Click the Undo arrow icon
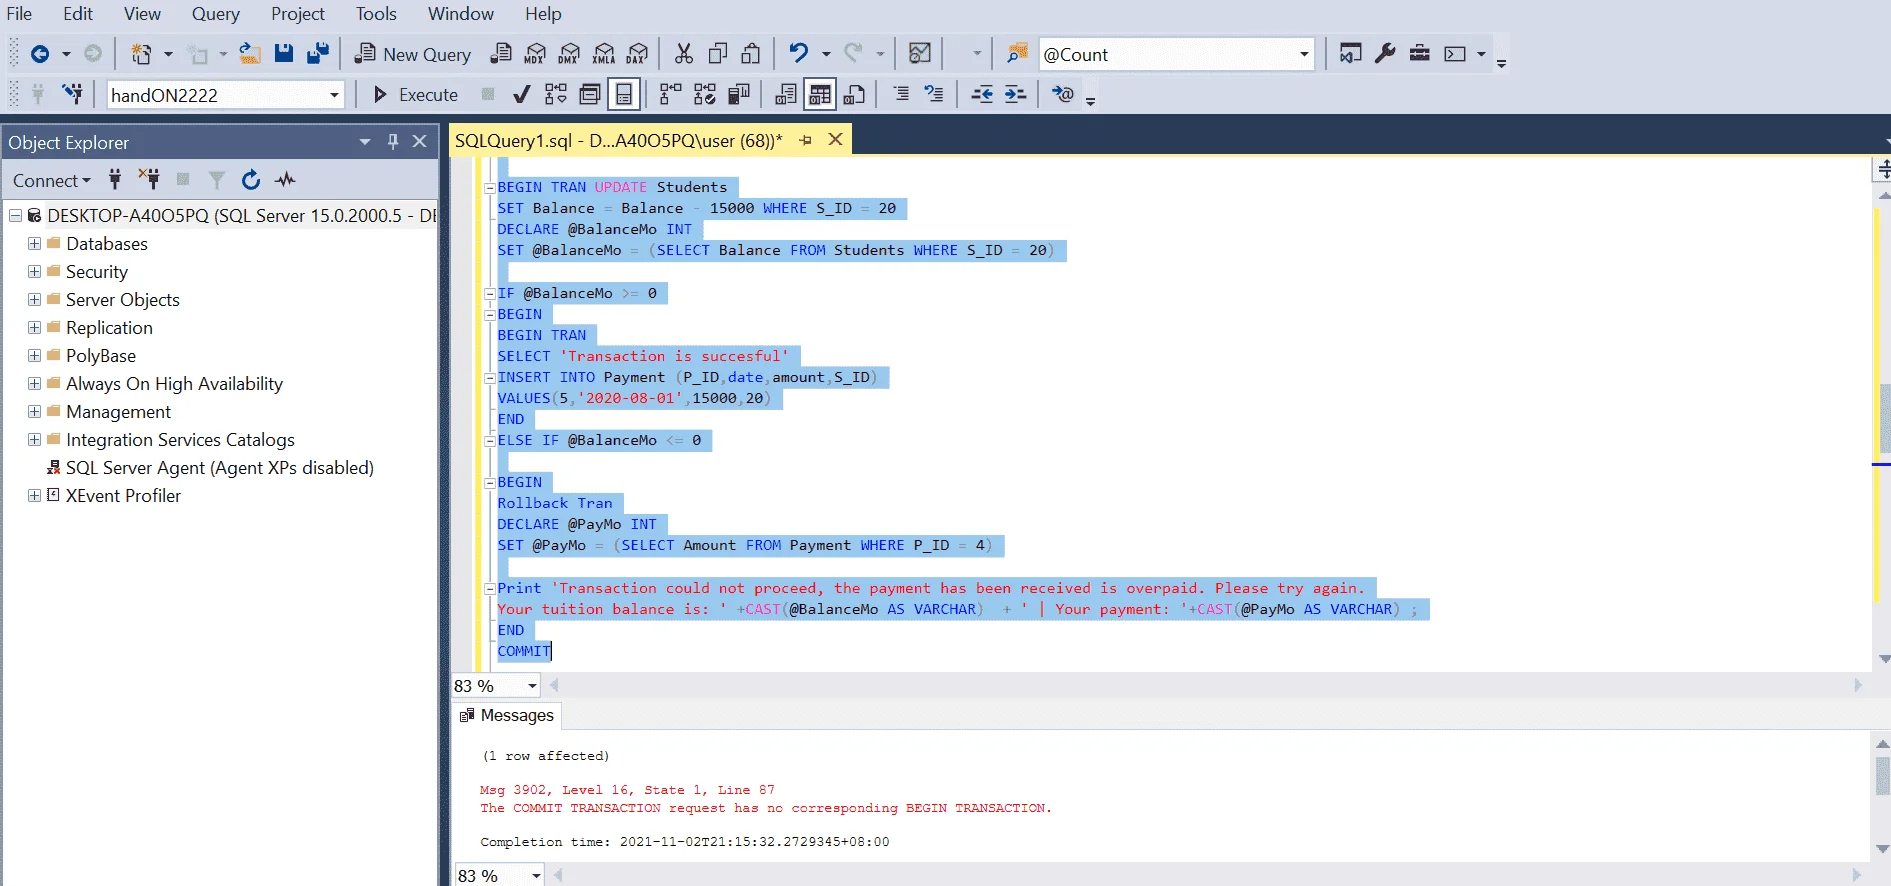1891x886 pixels. 798,54
